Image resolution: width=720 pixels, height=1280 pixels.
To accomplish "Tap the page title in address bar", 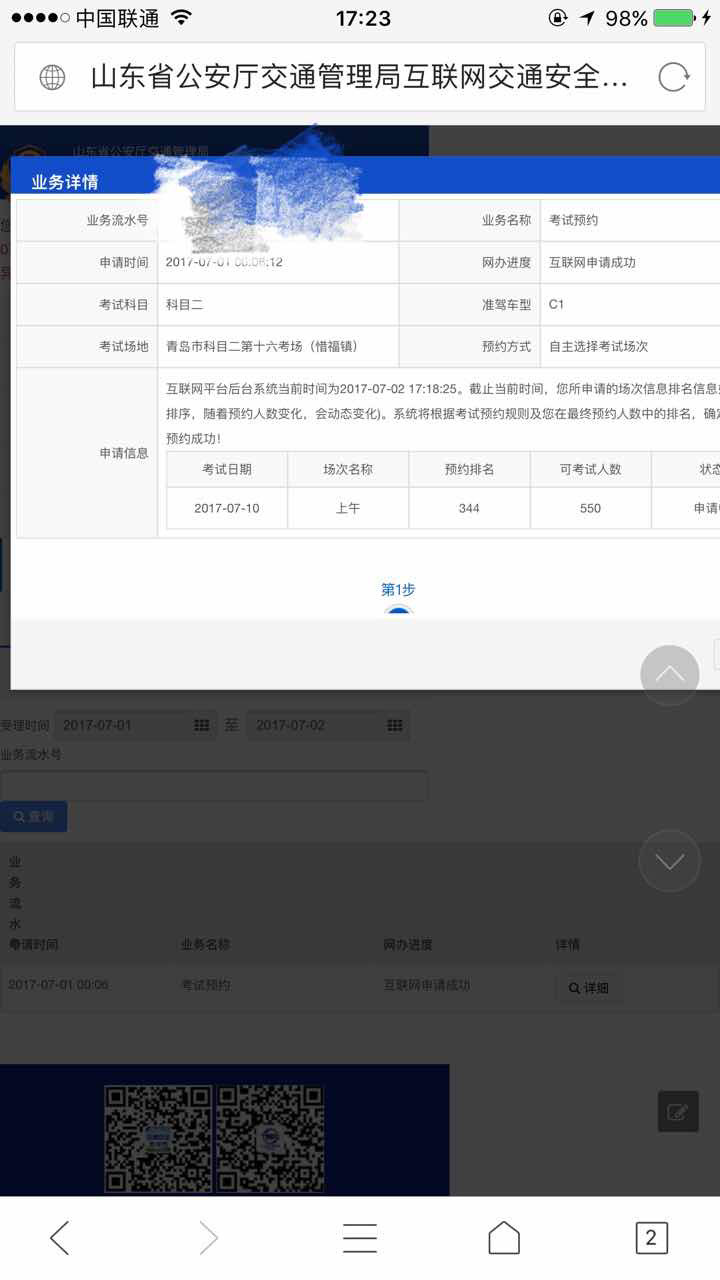I will tap(359, 77).
